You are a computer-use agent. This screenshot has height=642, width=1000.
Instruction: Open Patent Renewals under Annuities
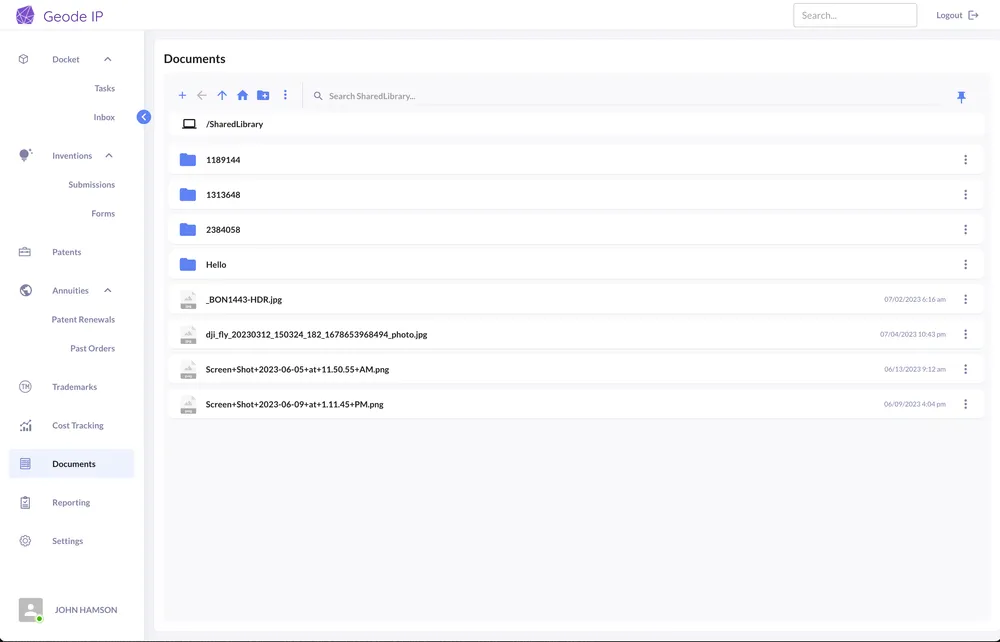83,320
